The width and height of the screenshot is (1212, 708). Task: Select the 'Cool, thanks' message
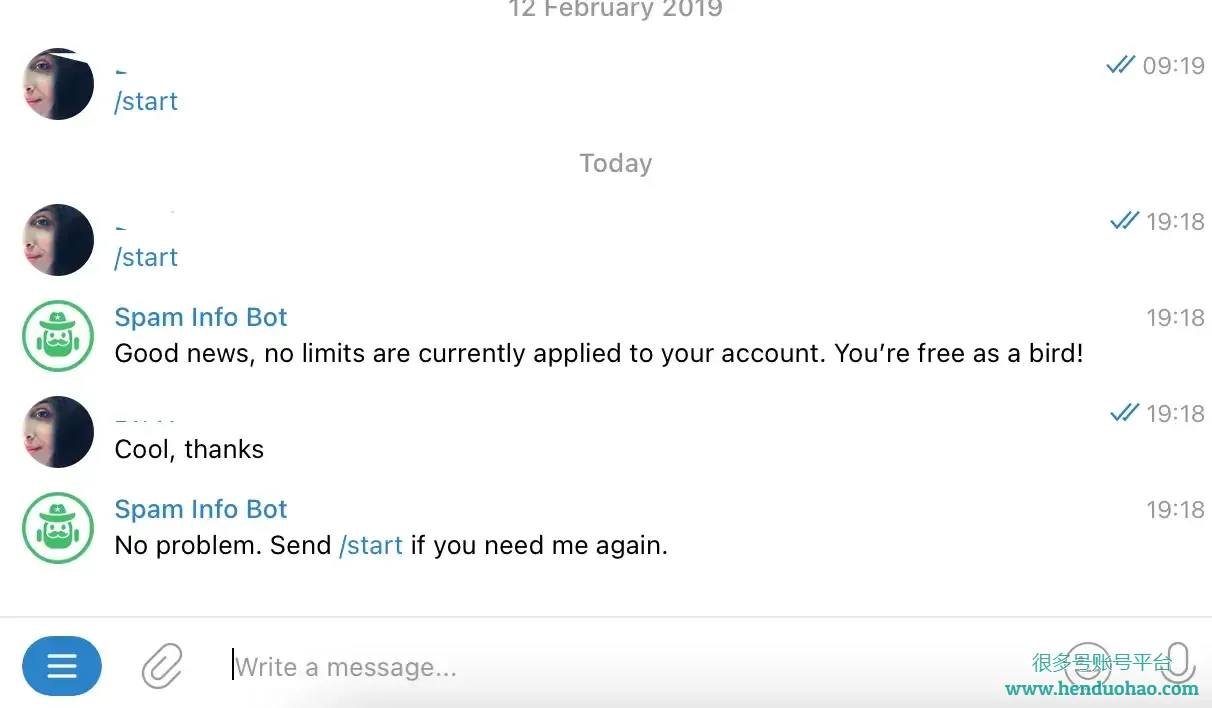coord(190,449)
